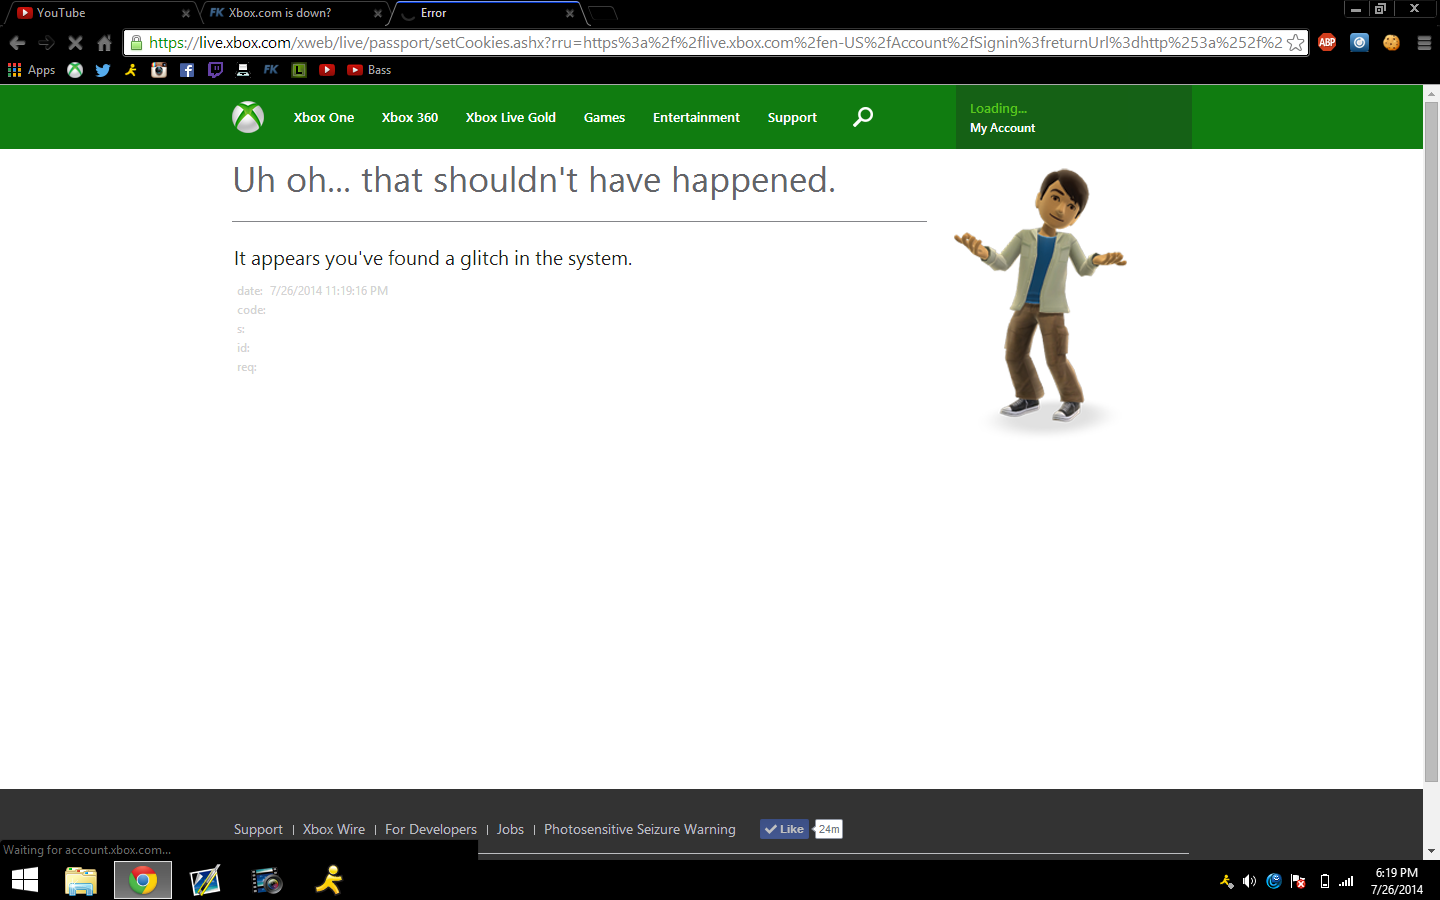Open the network signal tray icon
The image size is (1440, 900).
pyautogui.click(x=1347, y=881)
